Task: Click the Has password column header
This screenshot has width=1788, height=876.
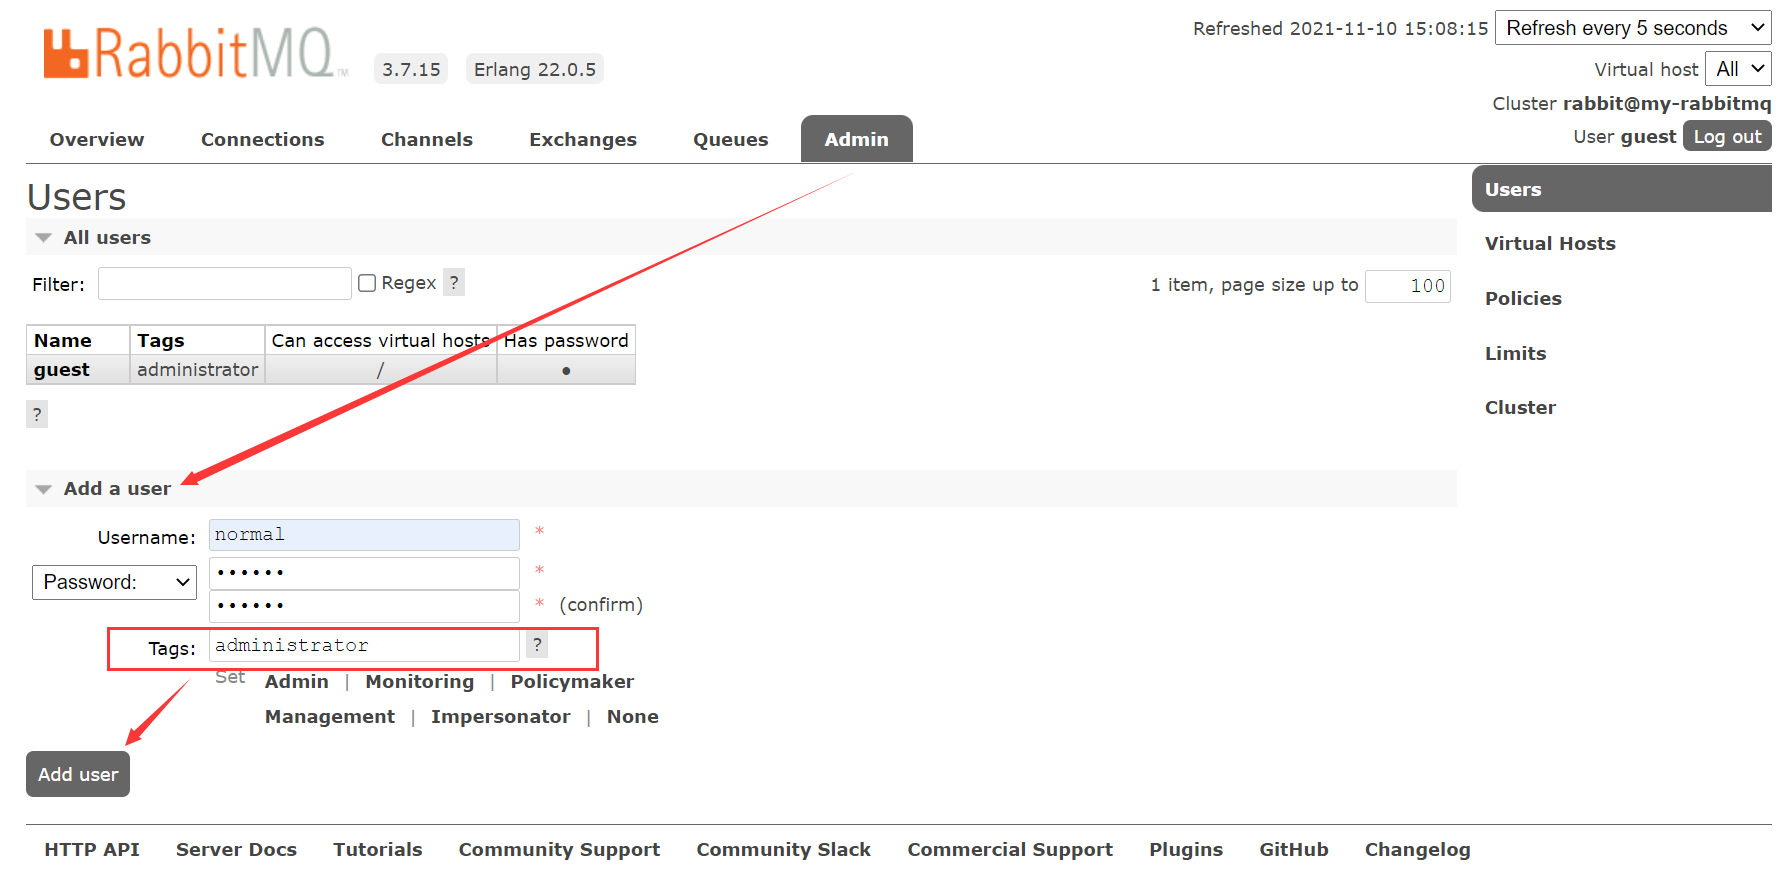Action: [x=566, y=340]
